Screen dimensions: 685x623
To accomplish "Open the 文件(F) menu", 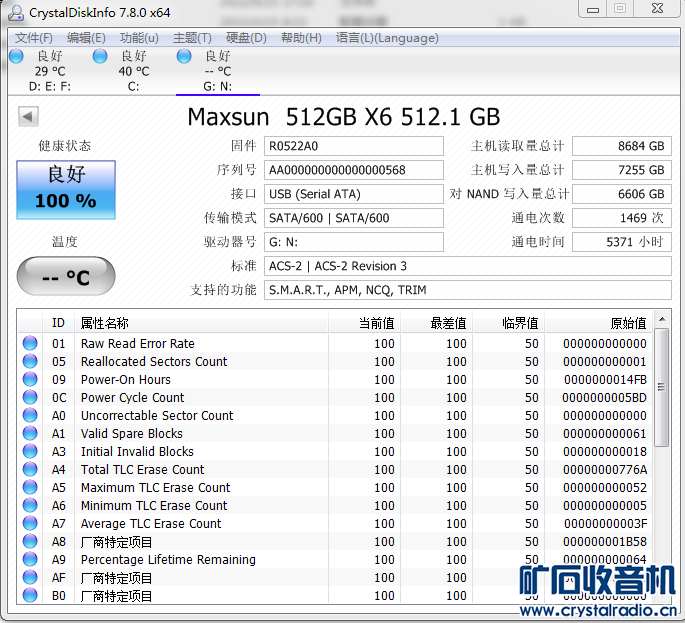I will [34, 38].
